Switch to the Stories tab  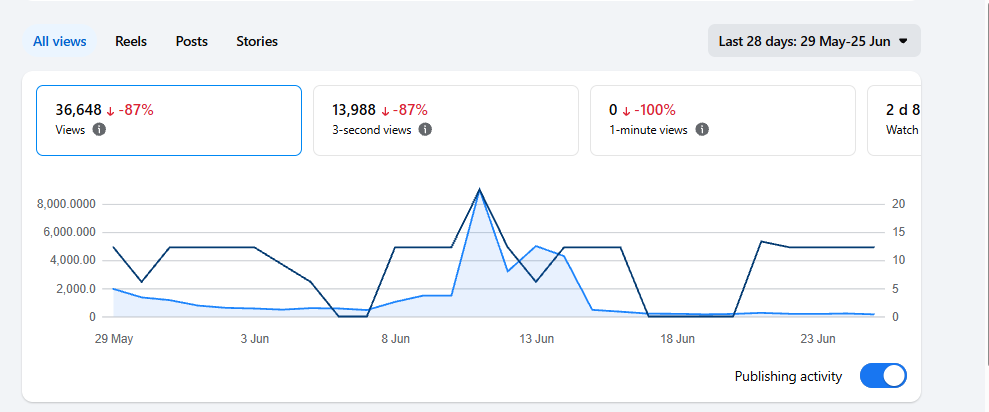coord(257,42)
